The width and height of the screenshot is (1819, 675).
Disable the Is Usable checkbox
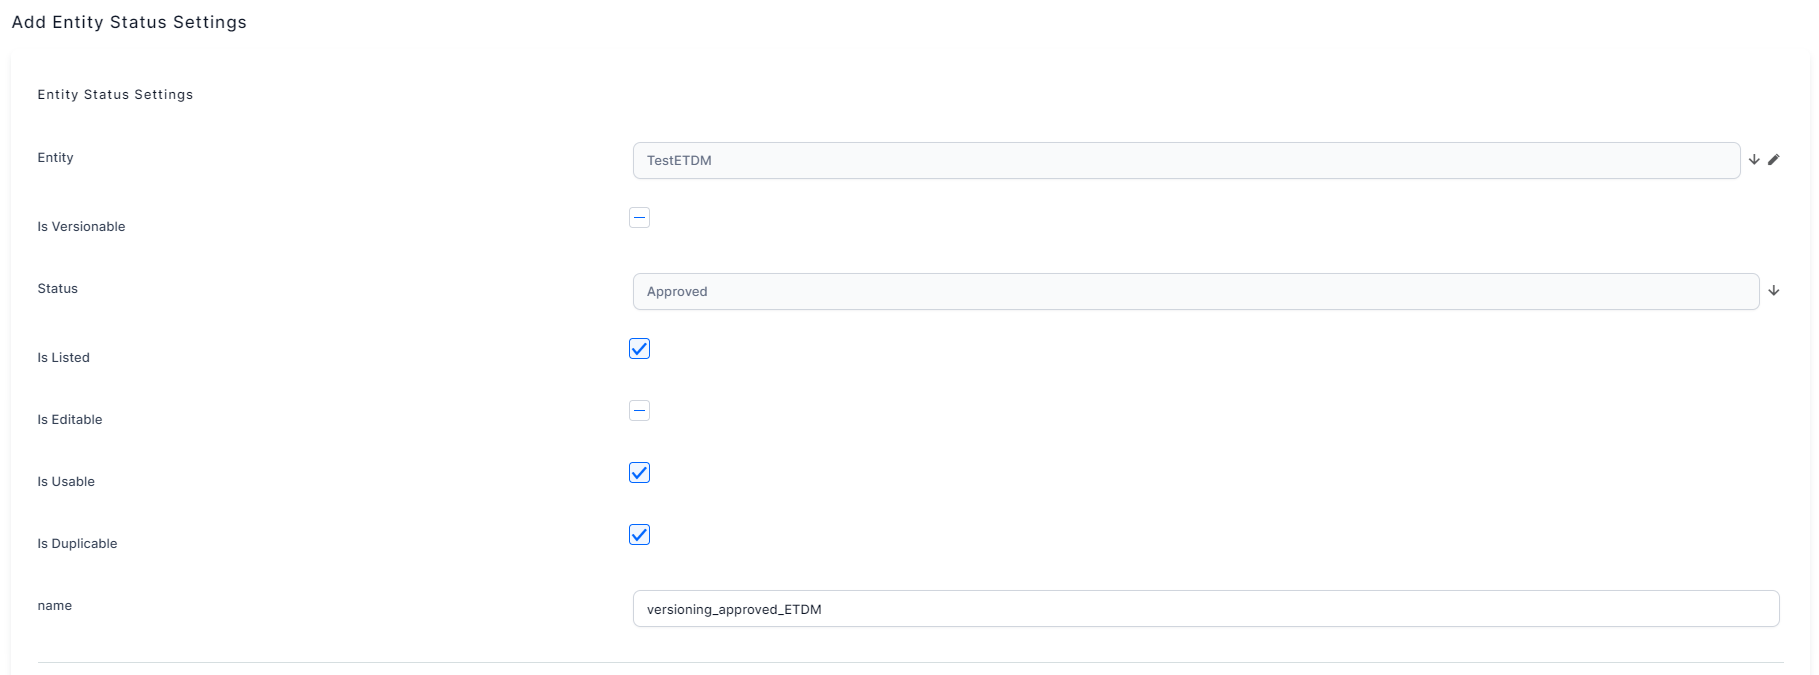point(639,473)
